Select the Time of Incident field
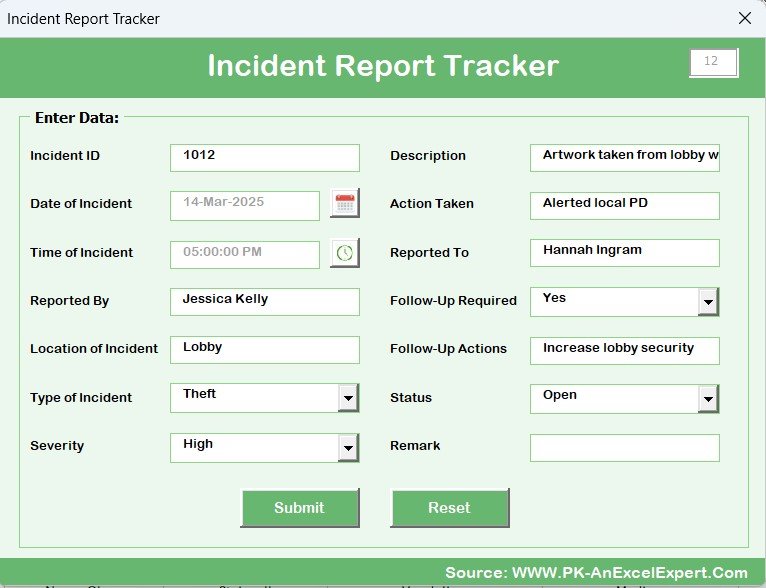The width and height of the screenshot is (766, 588). (x=245, y=254)
